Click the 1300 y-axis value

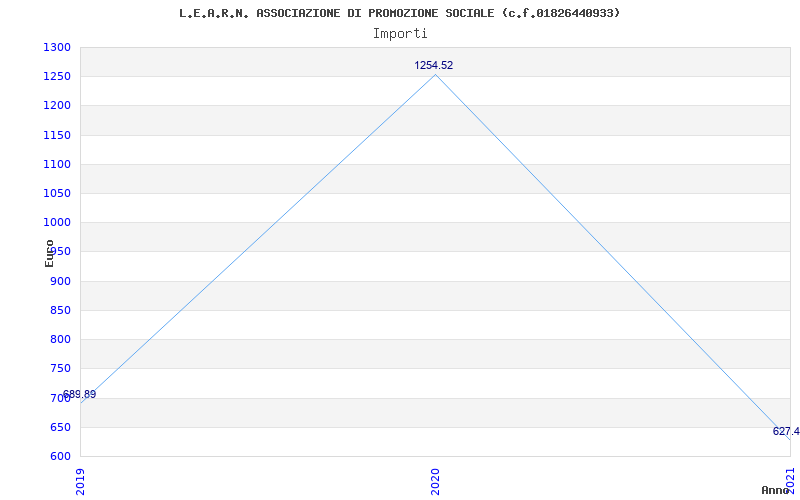point(57,47)
